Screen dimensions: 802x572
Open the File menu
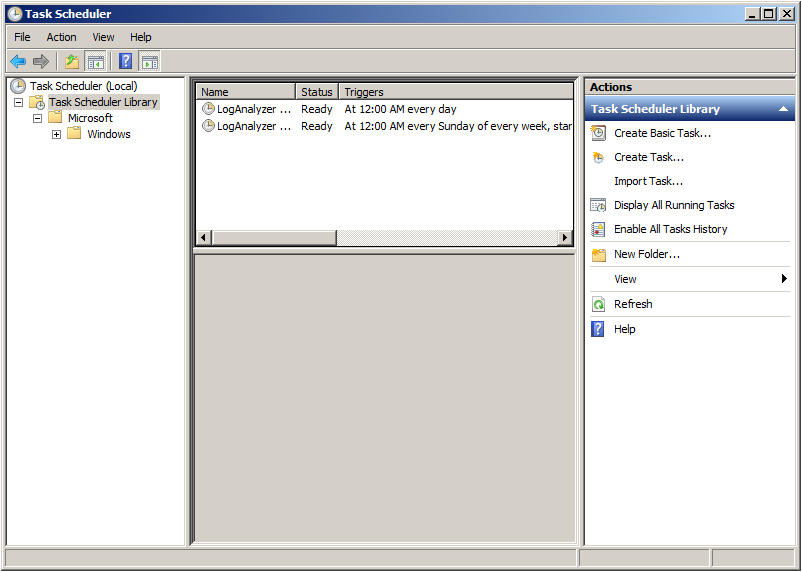coord(22,37)
